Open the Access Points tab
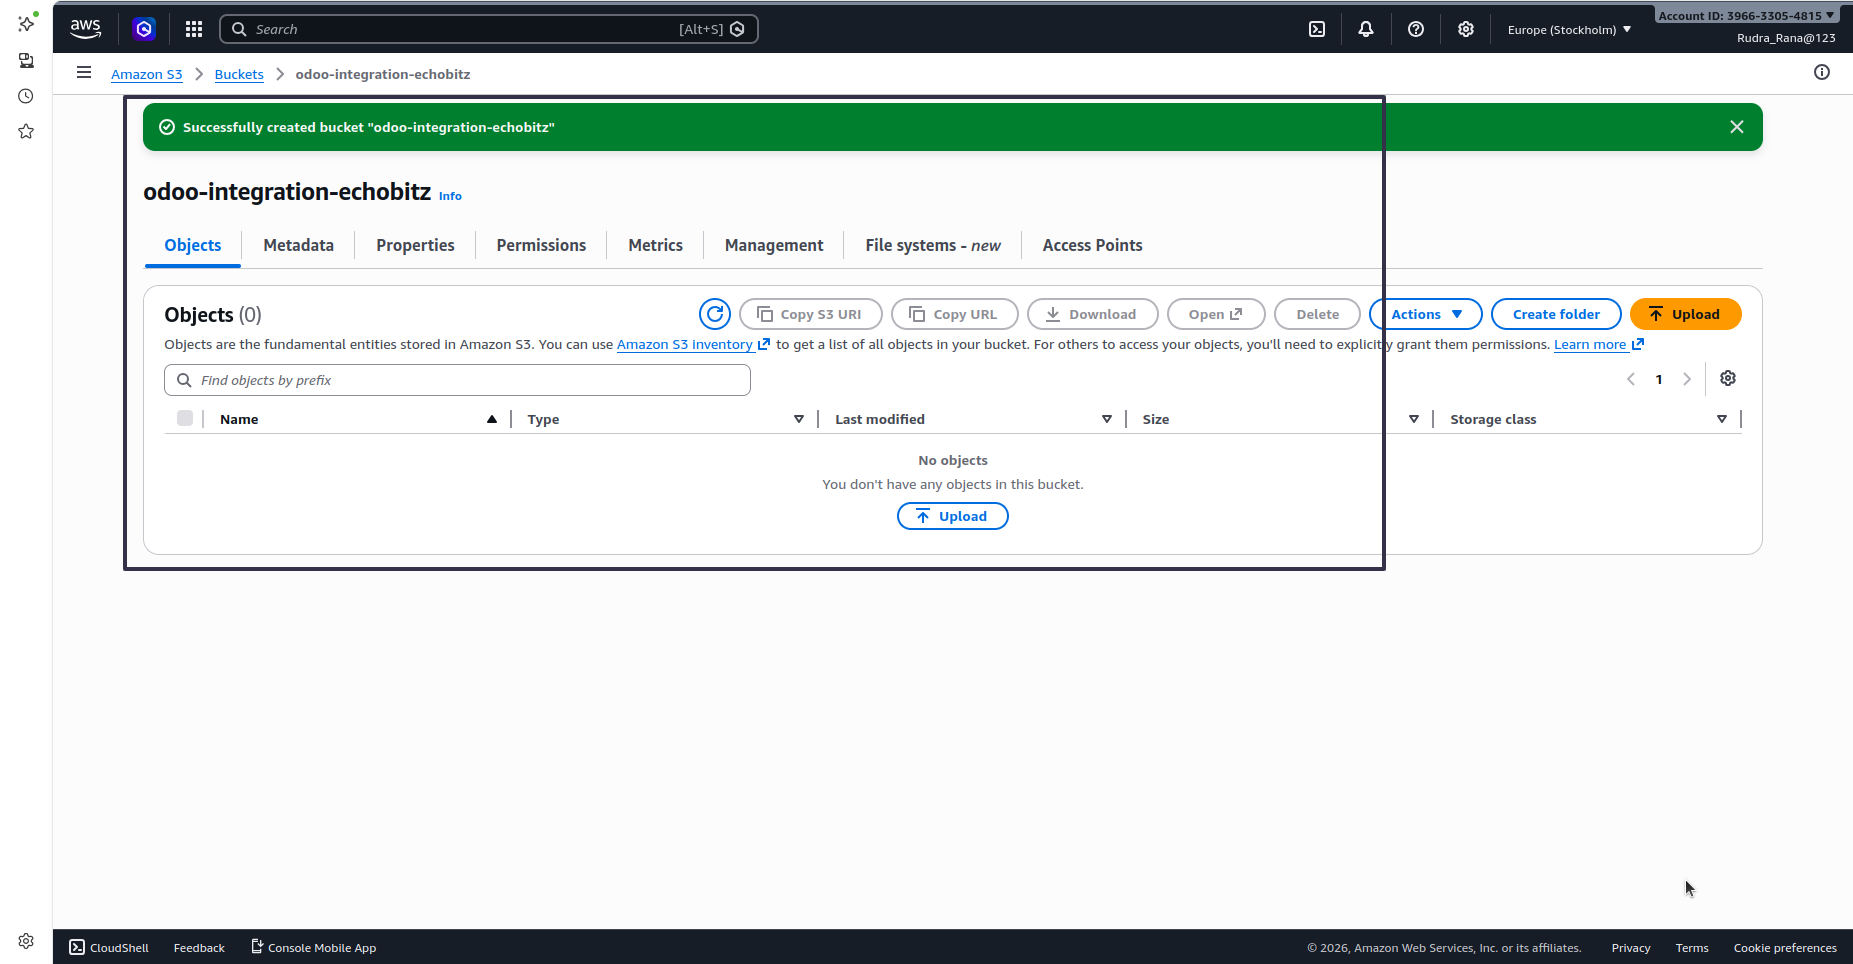This screenshot has width=1853, height=964. [x=1092, y=245]
